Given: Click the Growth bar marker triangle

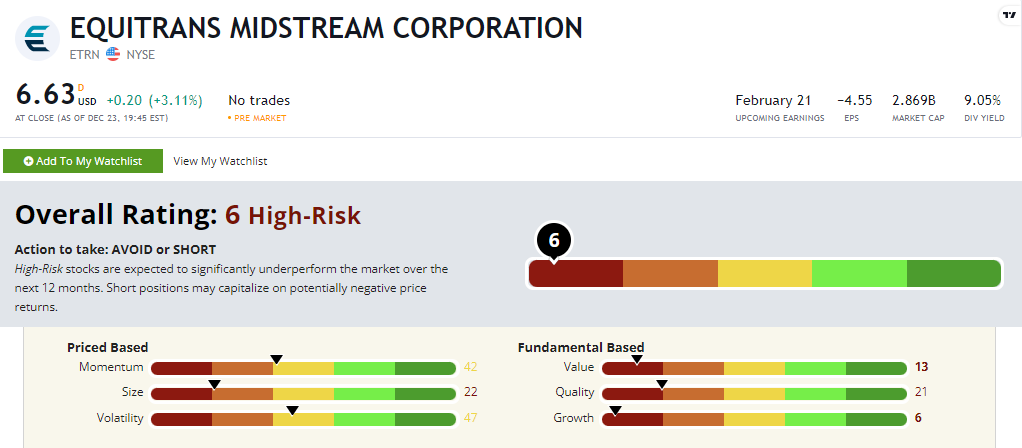Looking at the screenshot, I should click(x=615, y=410).
